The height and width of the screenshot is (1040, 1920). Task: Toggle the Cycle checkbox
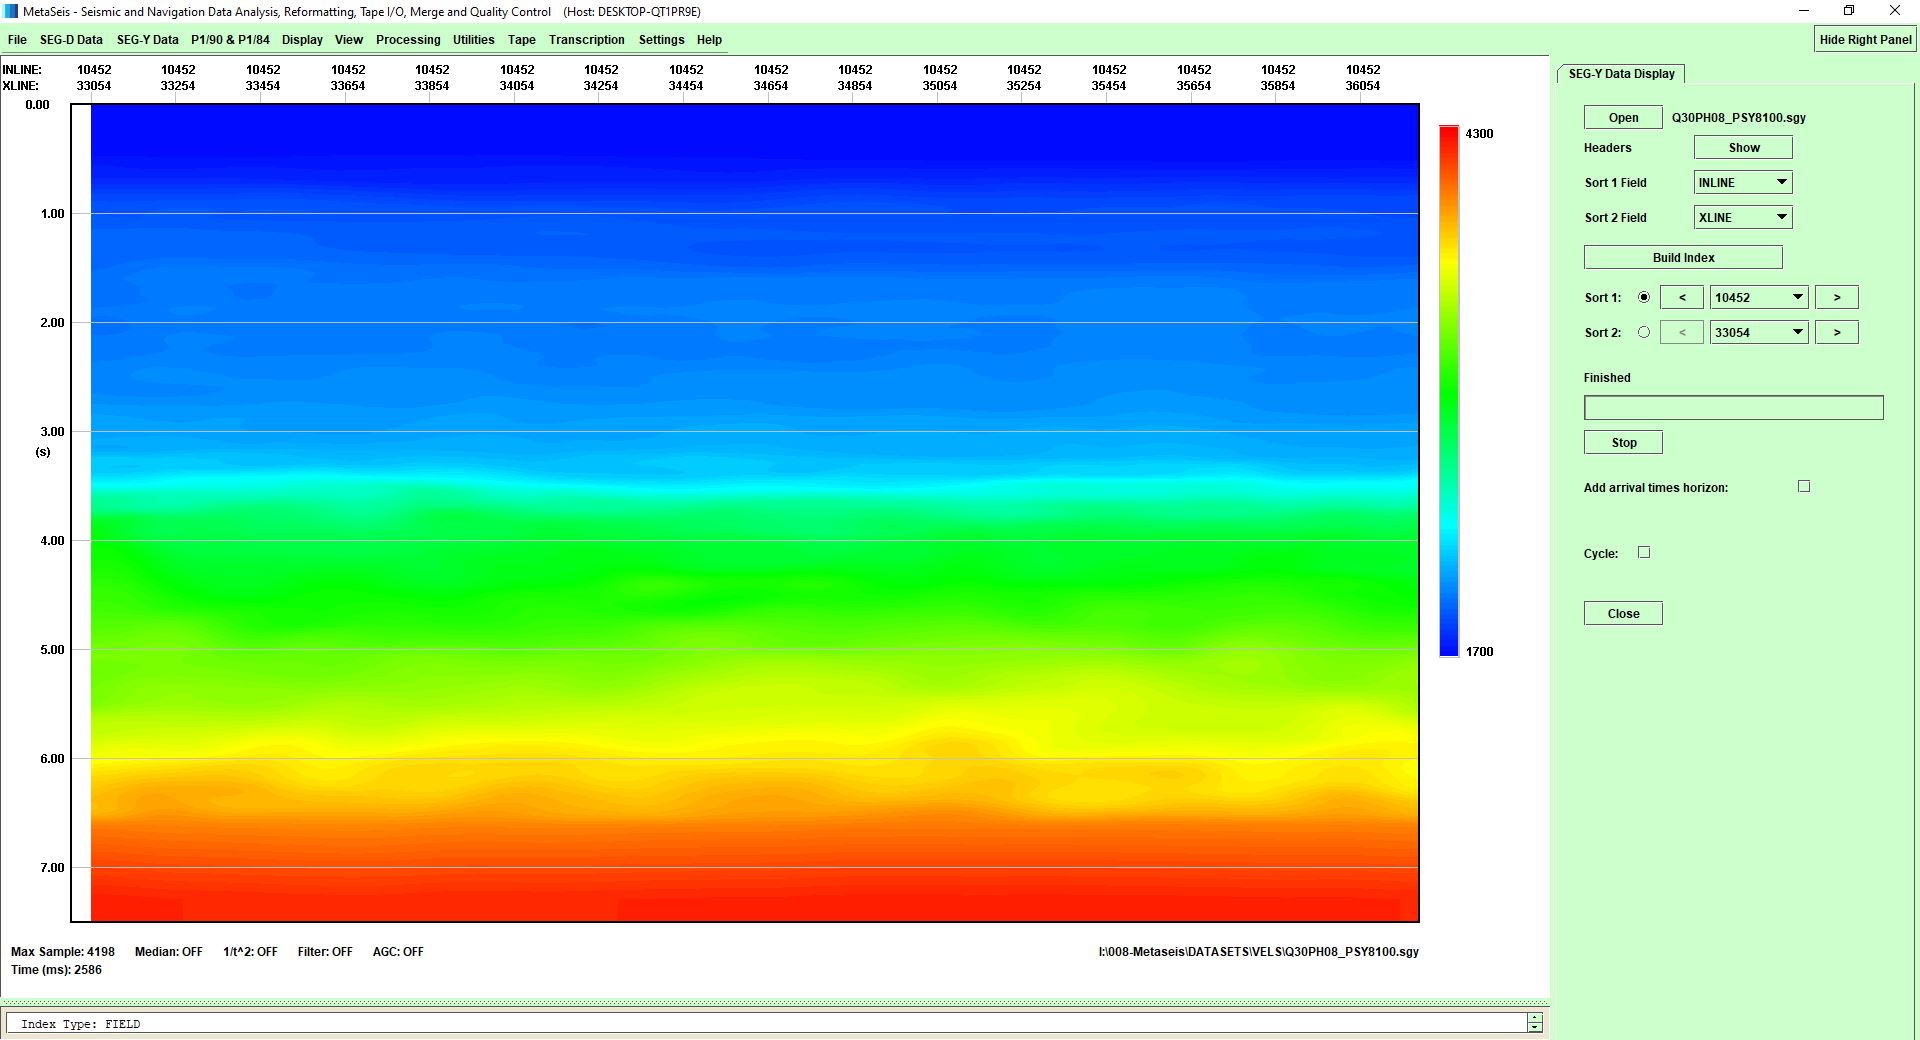coord(1644,553)
